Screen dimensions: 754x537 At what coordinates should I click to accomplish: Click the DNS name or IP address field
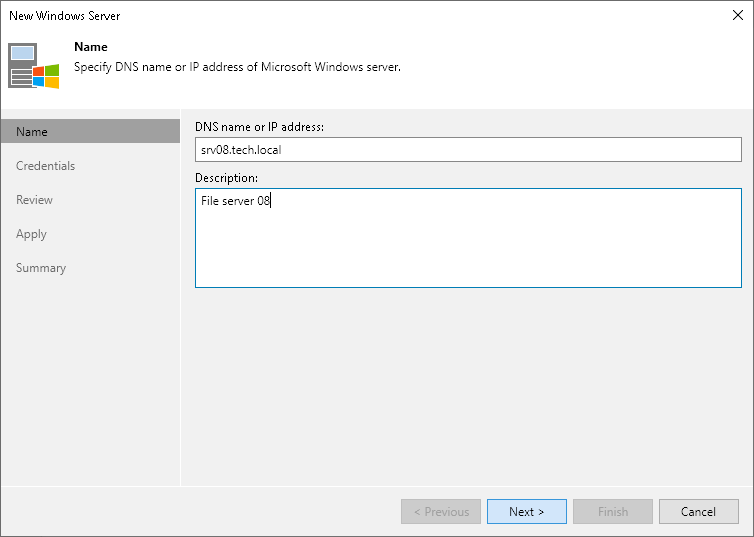(x=468, y=150)
